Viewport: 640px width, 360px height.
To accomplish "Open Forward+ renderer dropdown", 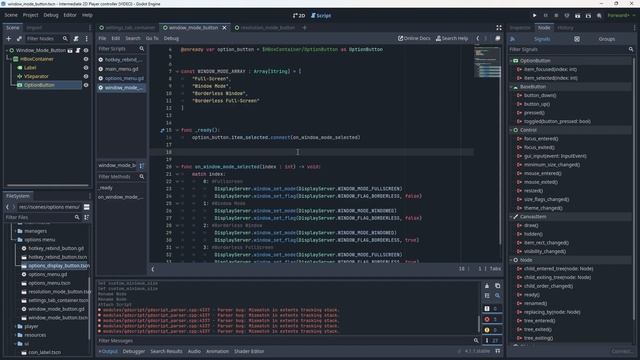I will pos(621,16).
